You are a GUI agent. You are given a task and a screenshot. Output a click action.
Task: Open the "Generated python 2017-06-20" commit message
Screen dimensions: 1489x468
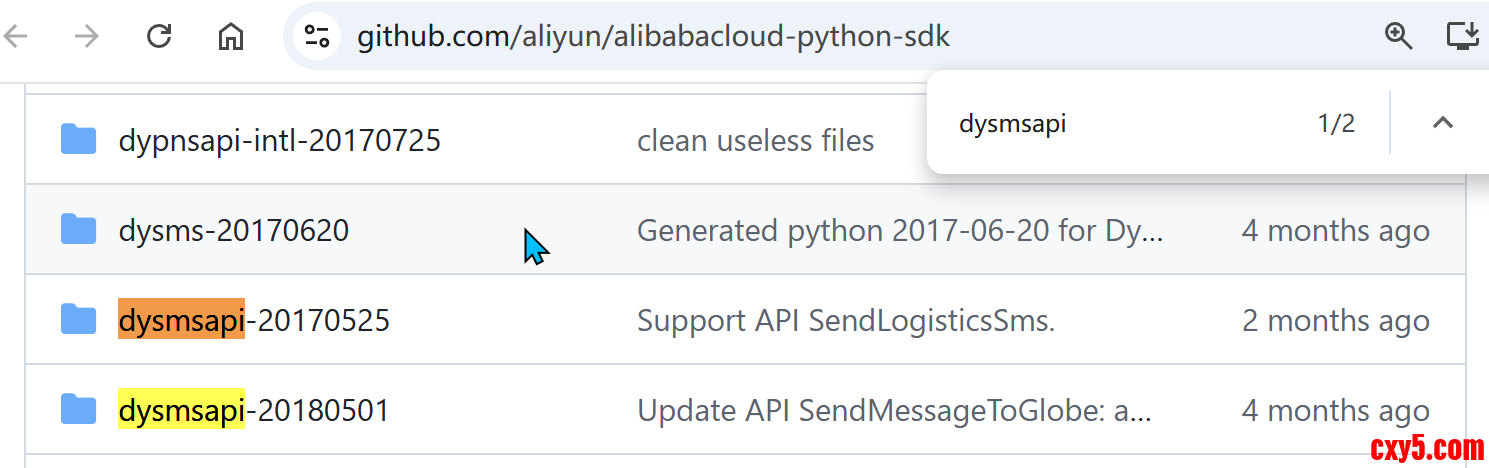[x=899, y=231]
